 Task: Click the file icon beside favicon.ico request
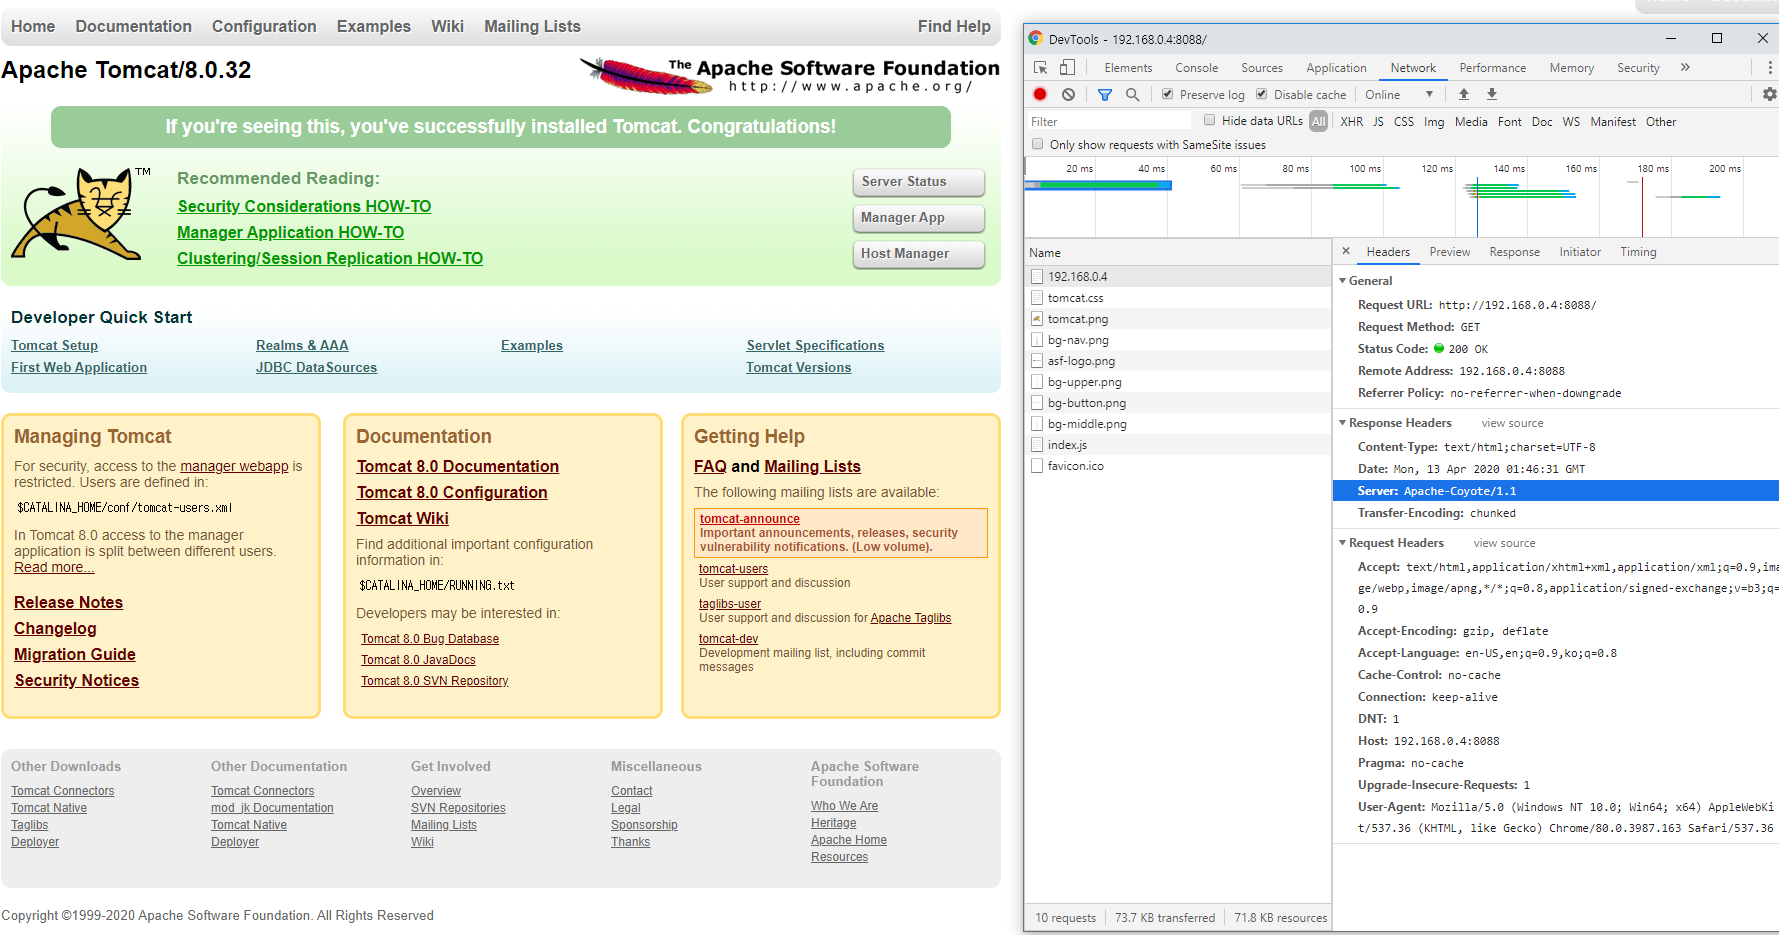[1037, 466]
